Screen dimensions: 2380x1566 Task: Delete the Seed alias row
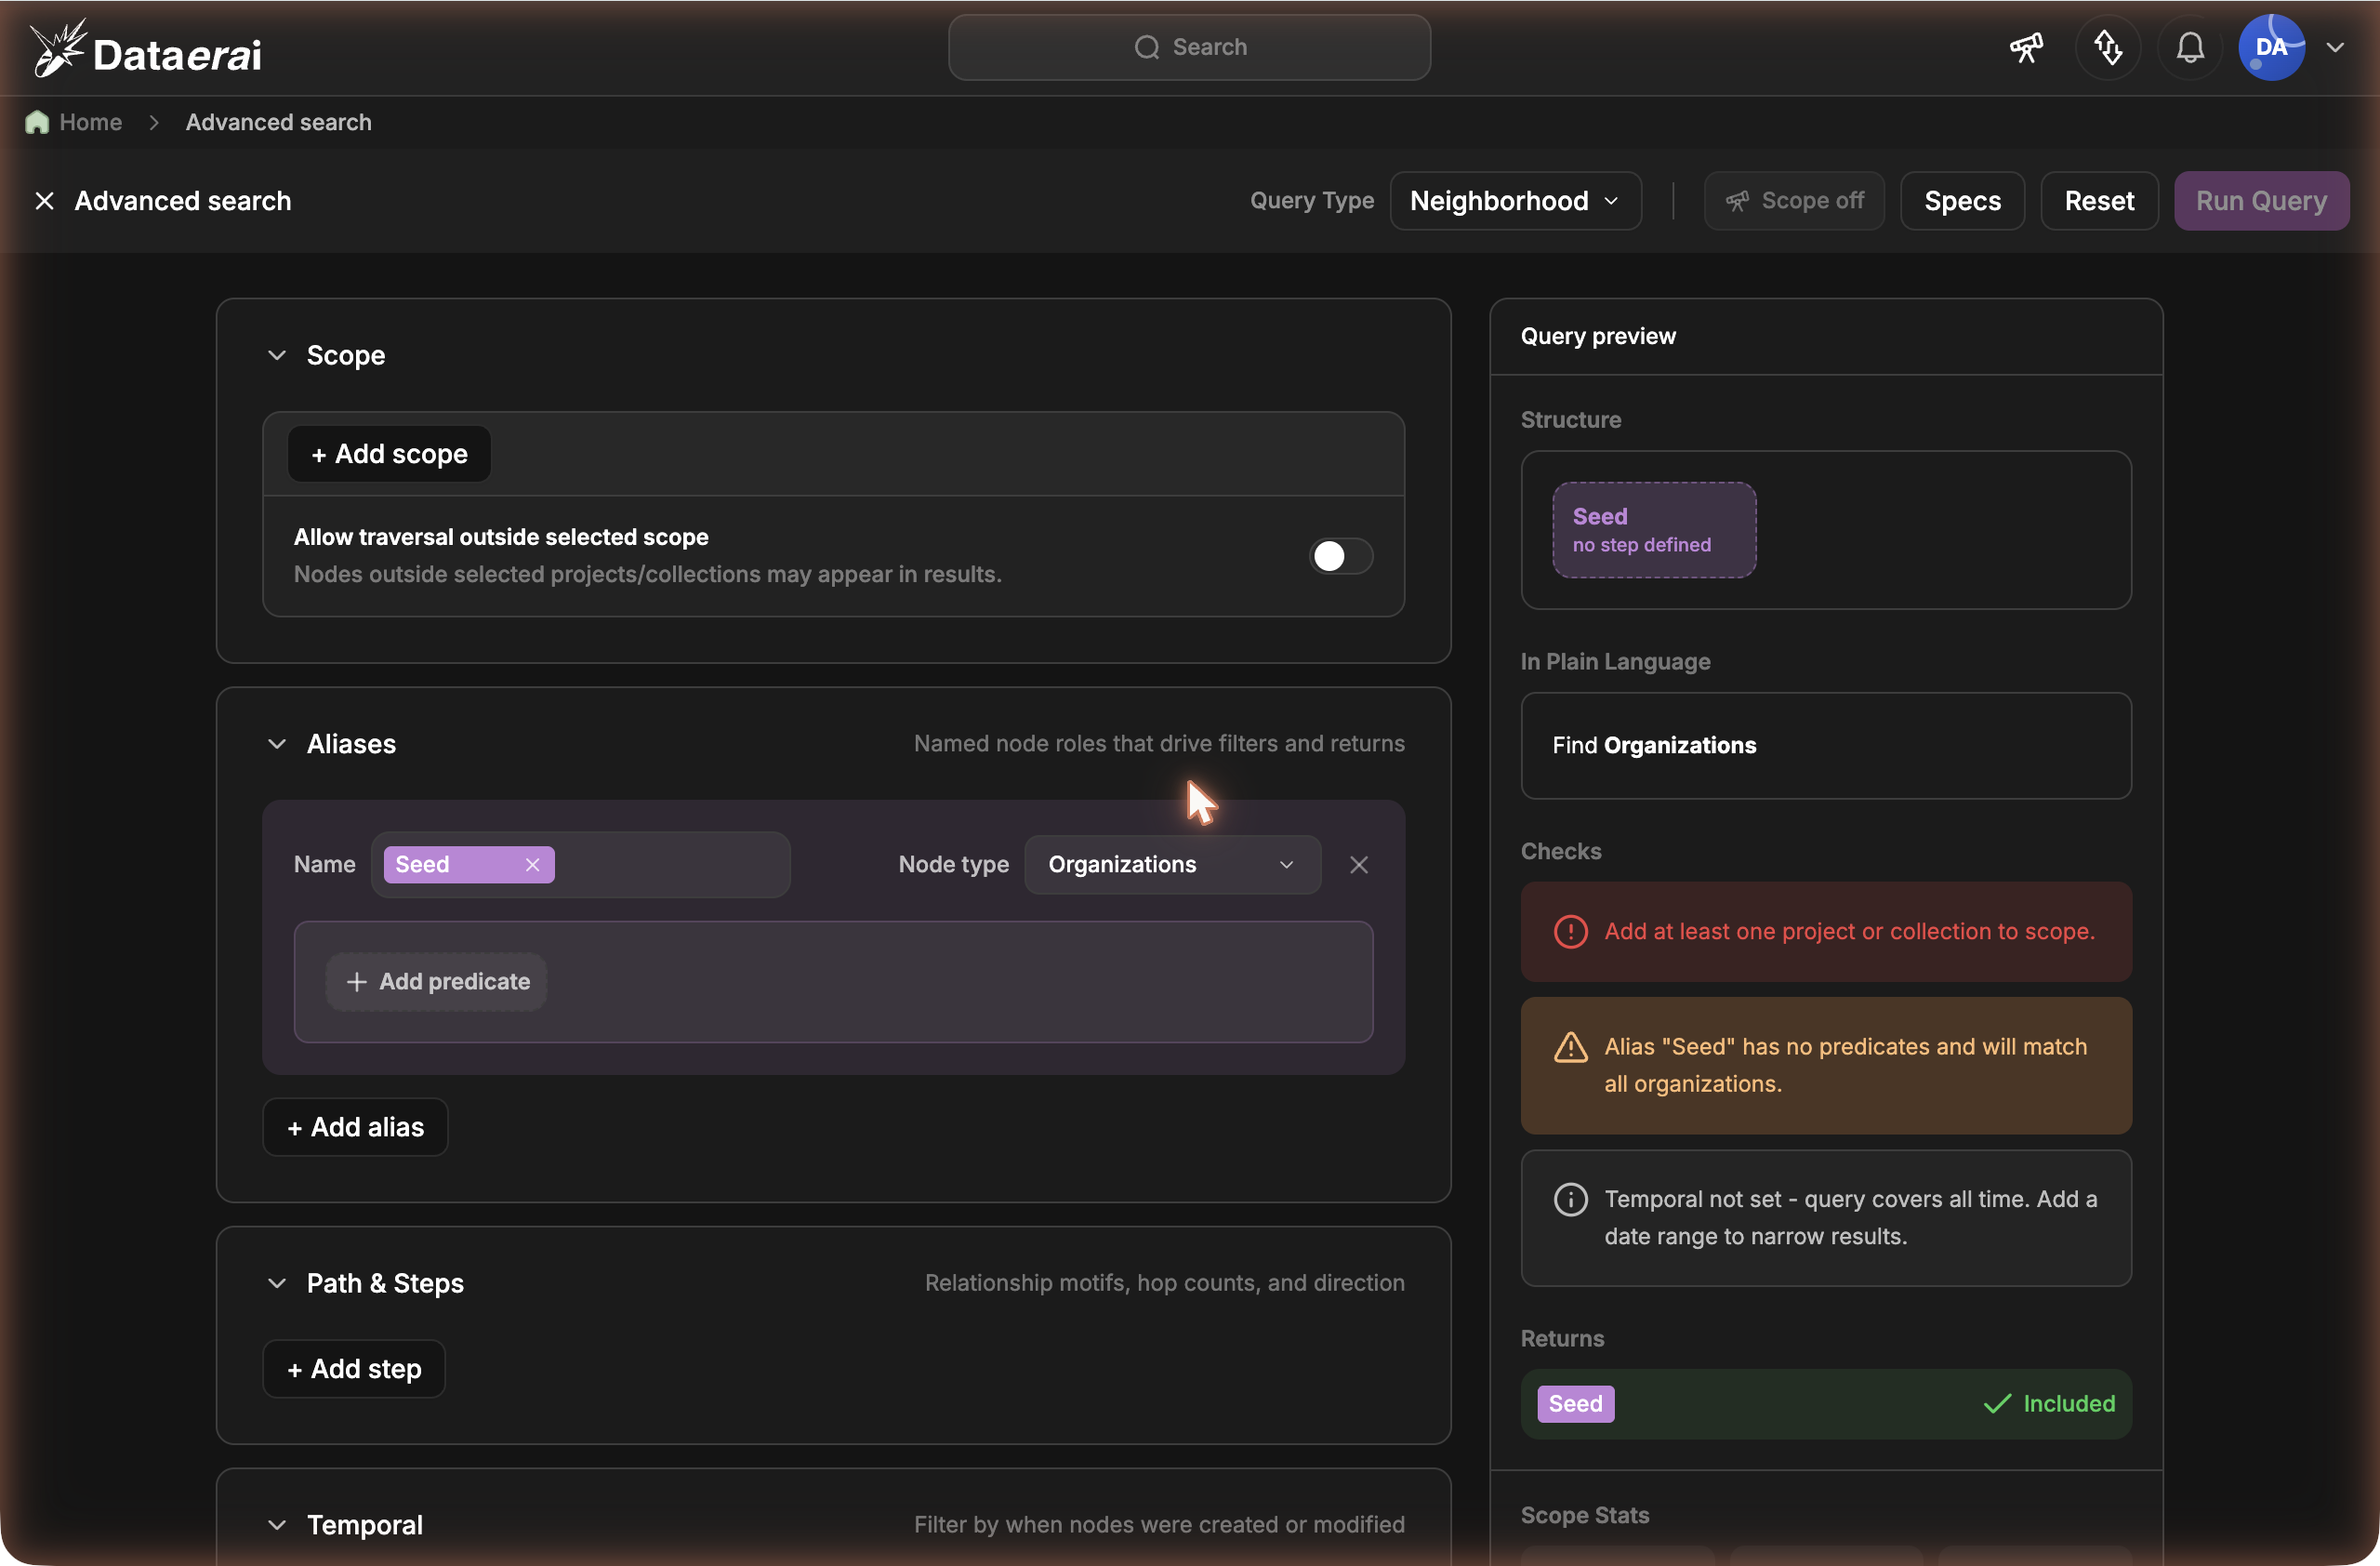coord(1358,865)
